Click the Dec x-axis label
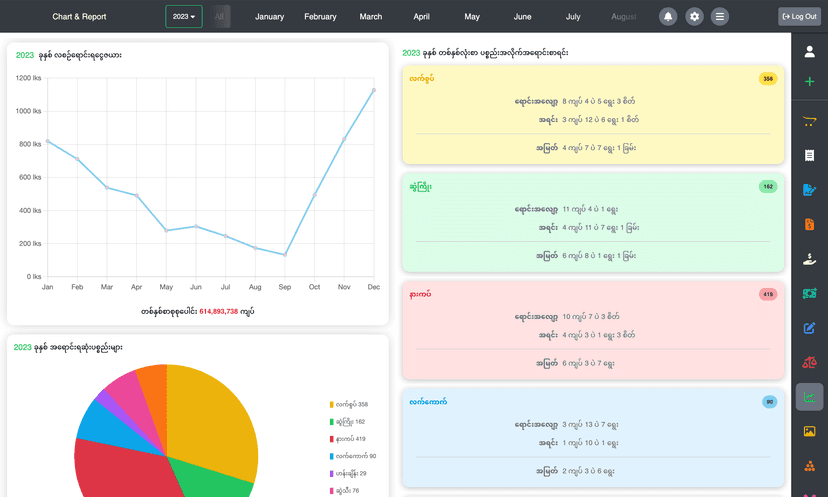This screenshot has width=828, height=497. pyautogui.click(x=374, y=287)
